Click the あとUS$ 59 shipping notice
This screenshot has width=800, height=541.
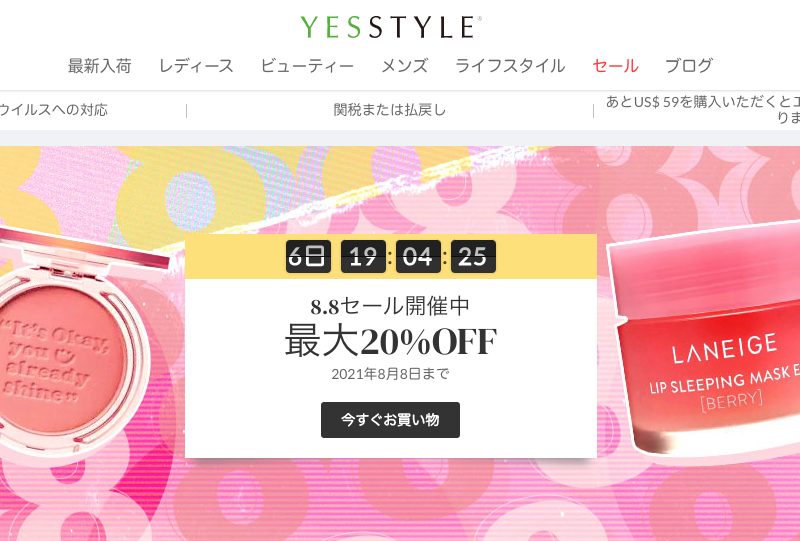(703, 110)
